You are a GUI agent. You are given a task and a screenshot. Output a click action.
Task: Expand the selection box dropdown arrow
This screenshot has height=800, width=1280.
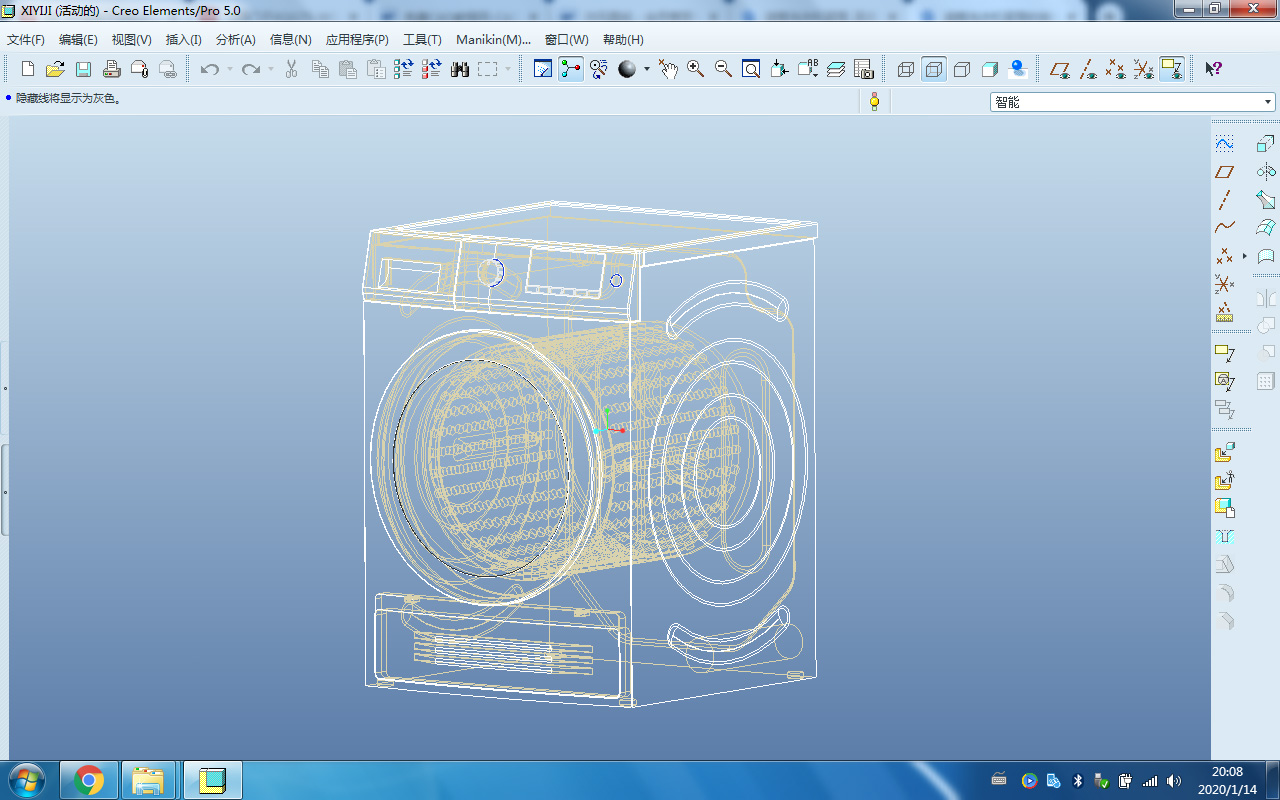(x=508, y=69)
